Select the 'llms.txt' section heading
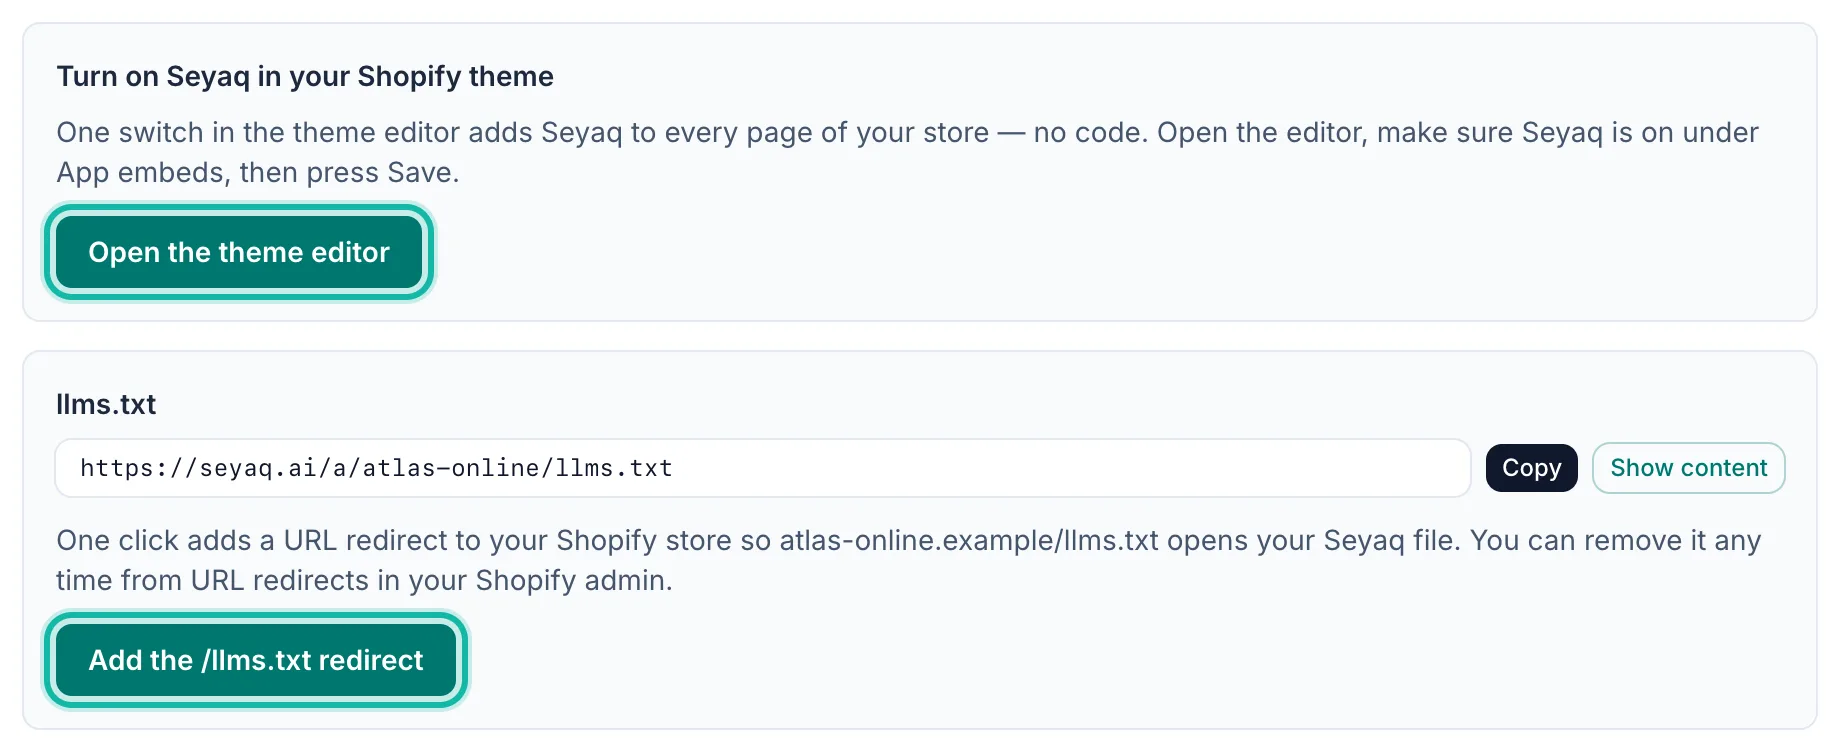The width and height of the screenshot is (1840, 752). coord(106,404)
